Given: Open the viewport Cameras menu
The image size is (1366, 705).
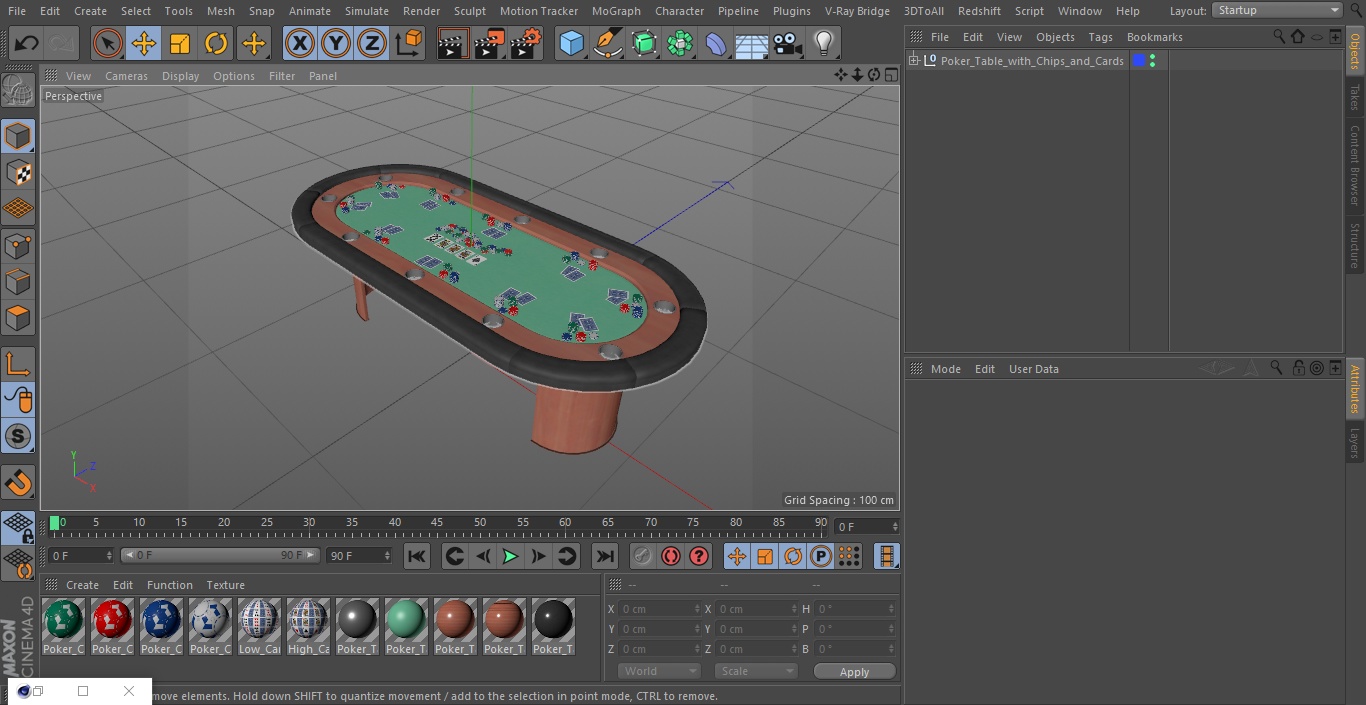Looking at the screenshot, I should click(126, 76).
